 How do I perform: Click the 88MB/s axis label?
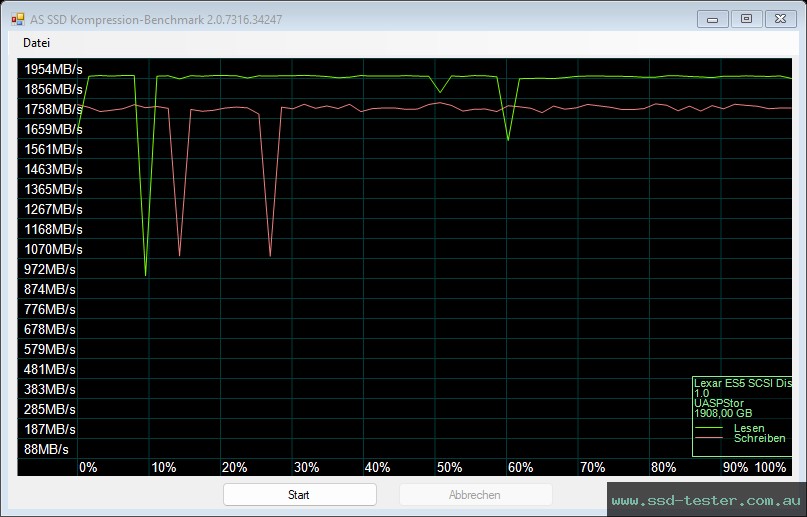pos(46,450)
